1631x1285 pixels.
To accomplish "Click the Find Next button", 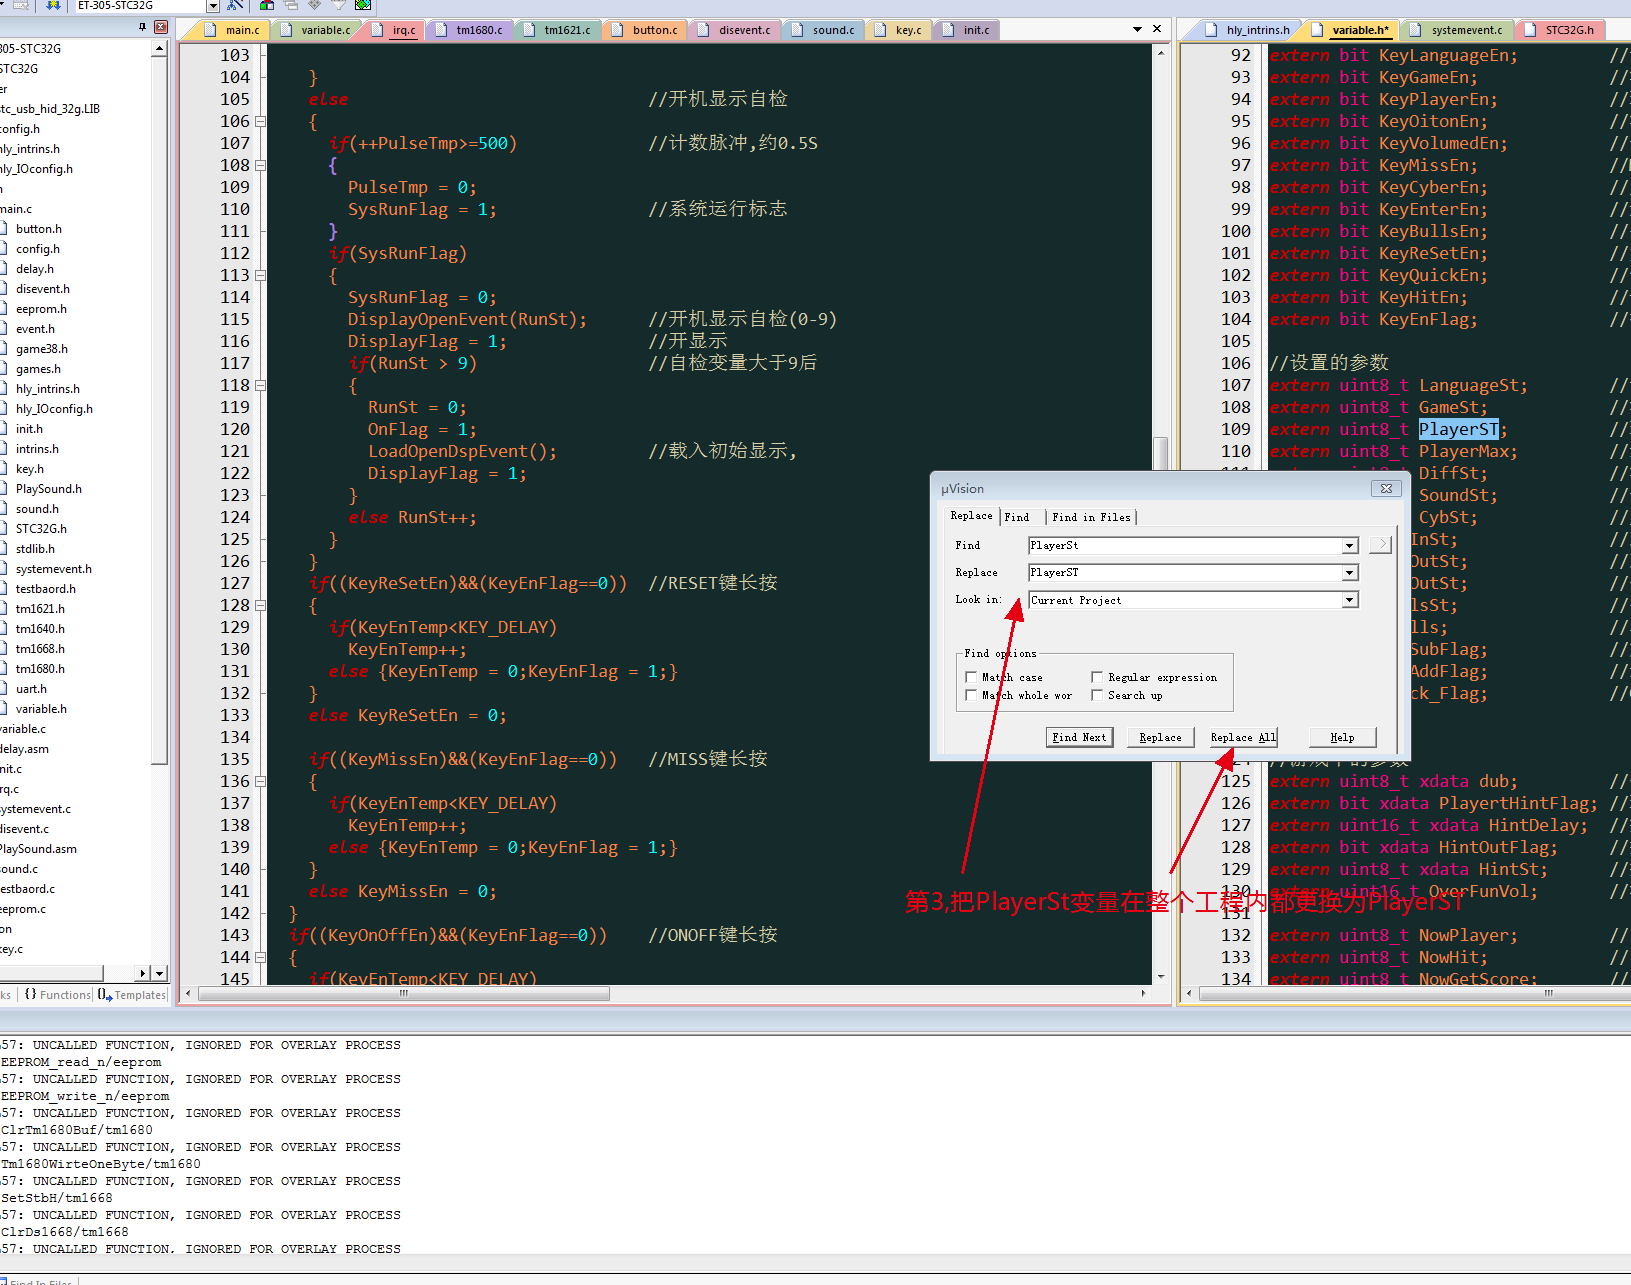I will [1079, 737].
